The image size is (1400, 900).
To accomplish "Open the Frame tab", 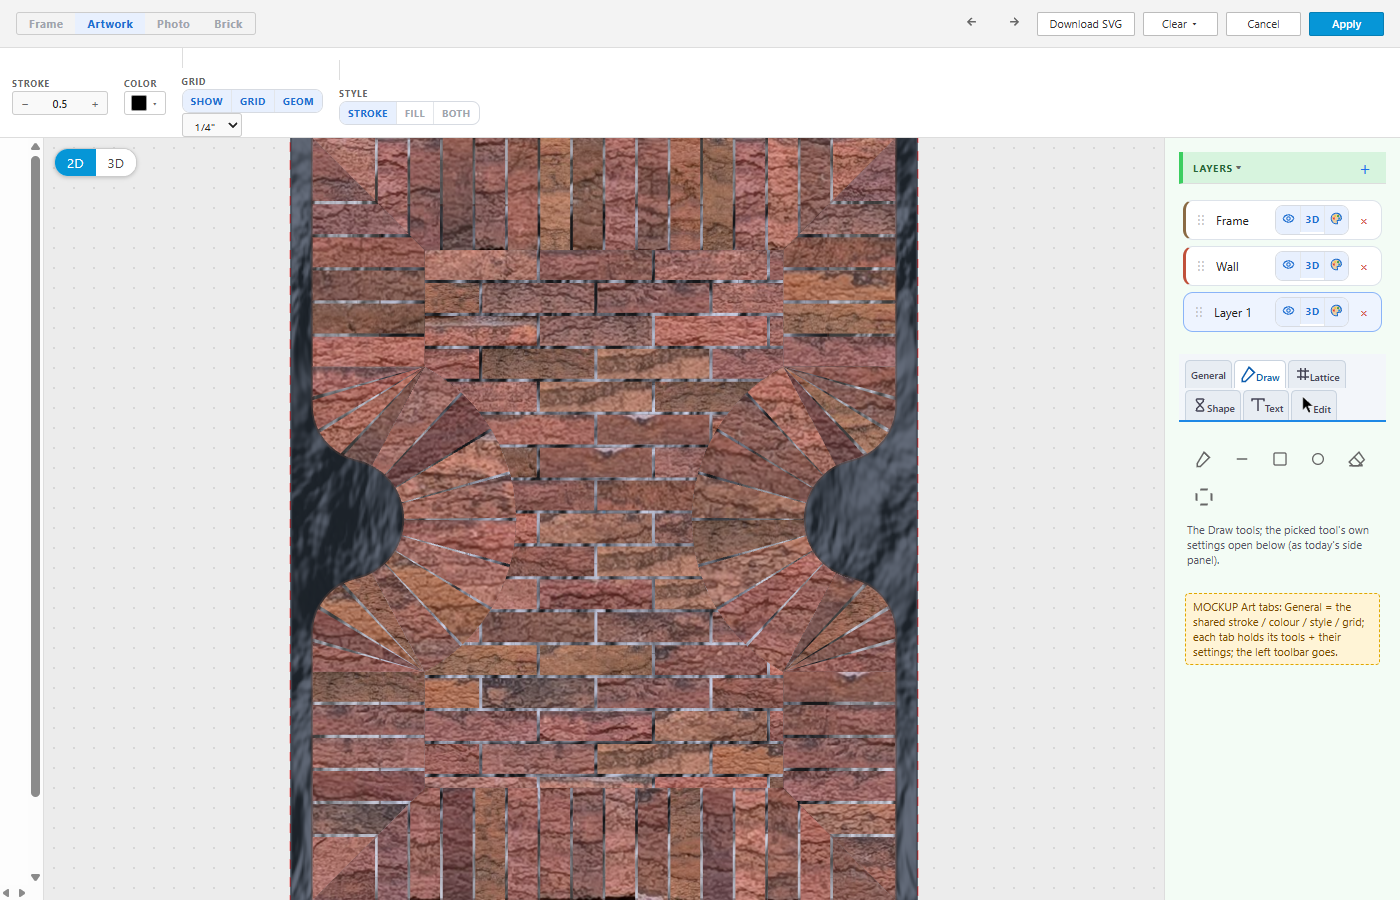I will (x=46, y=24).
